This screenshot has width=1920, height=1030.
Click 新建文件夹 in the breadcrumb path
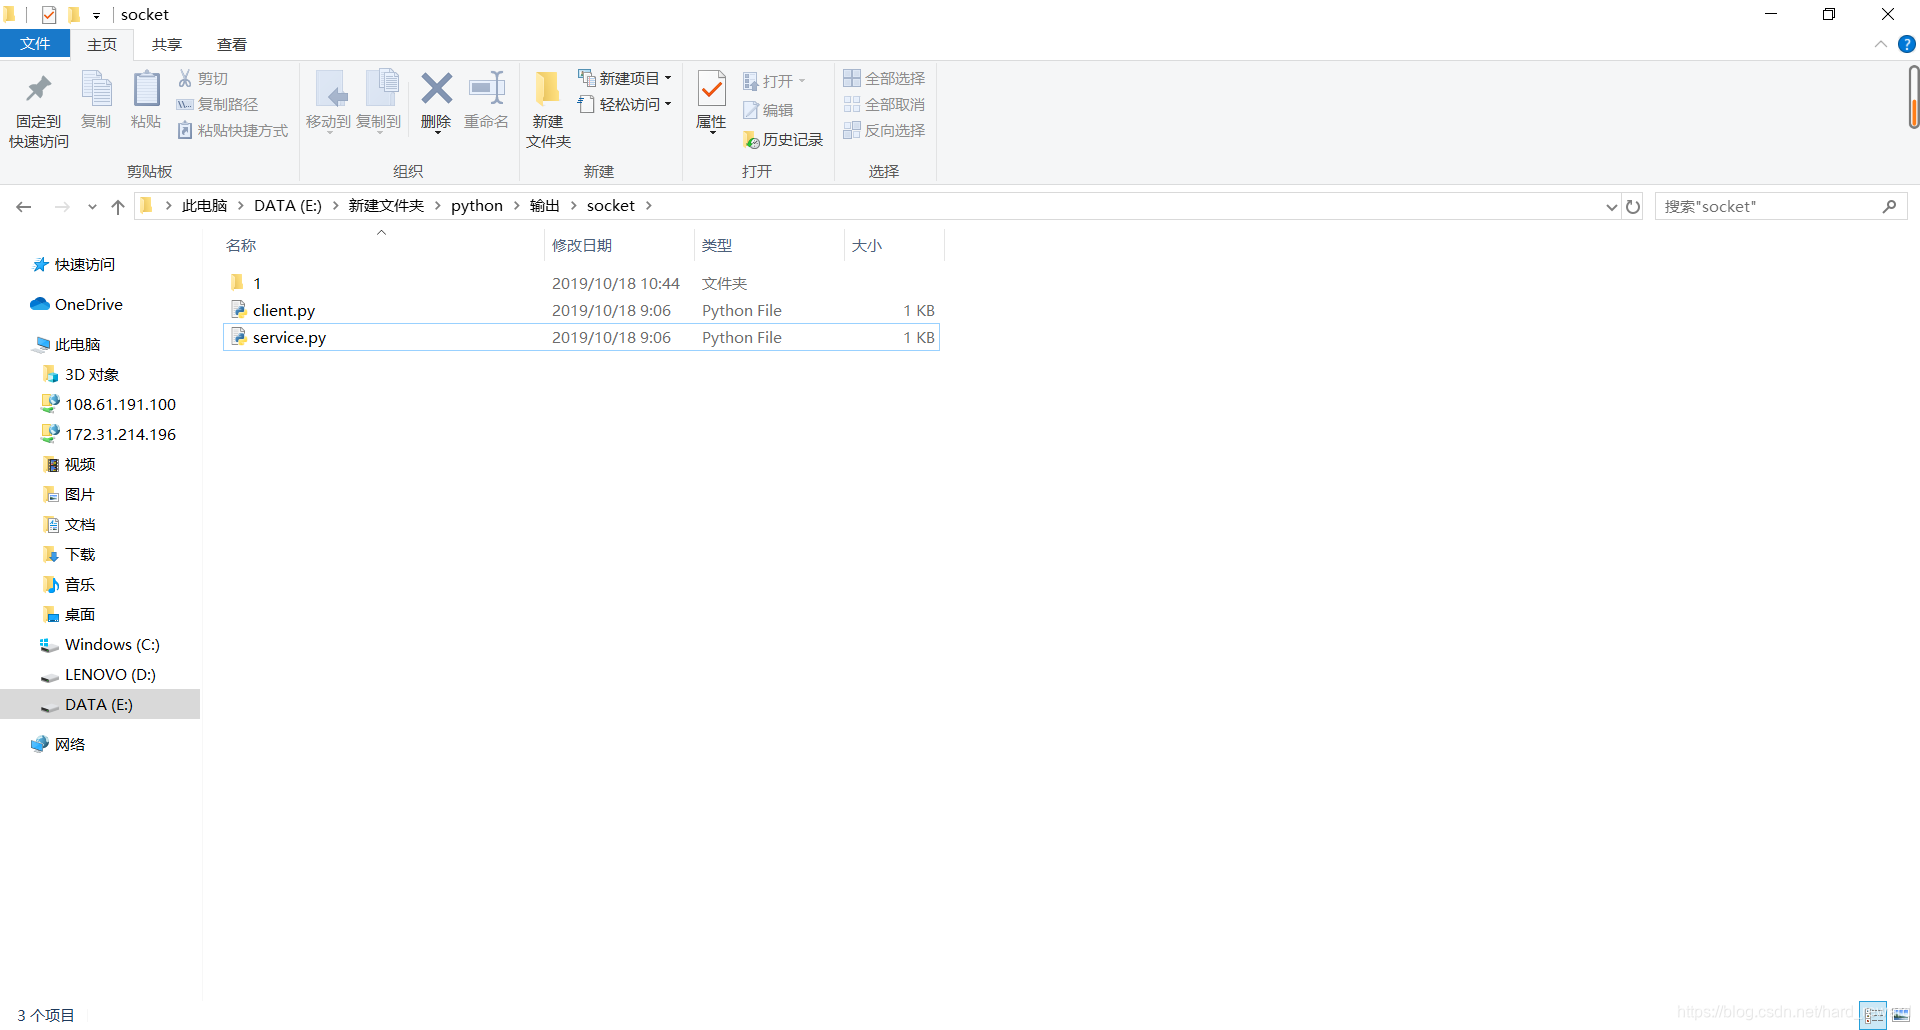point(386,205)
